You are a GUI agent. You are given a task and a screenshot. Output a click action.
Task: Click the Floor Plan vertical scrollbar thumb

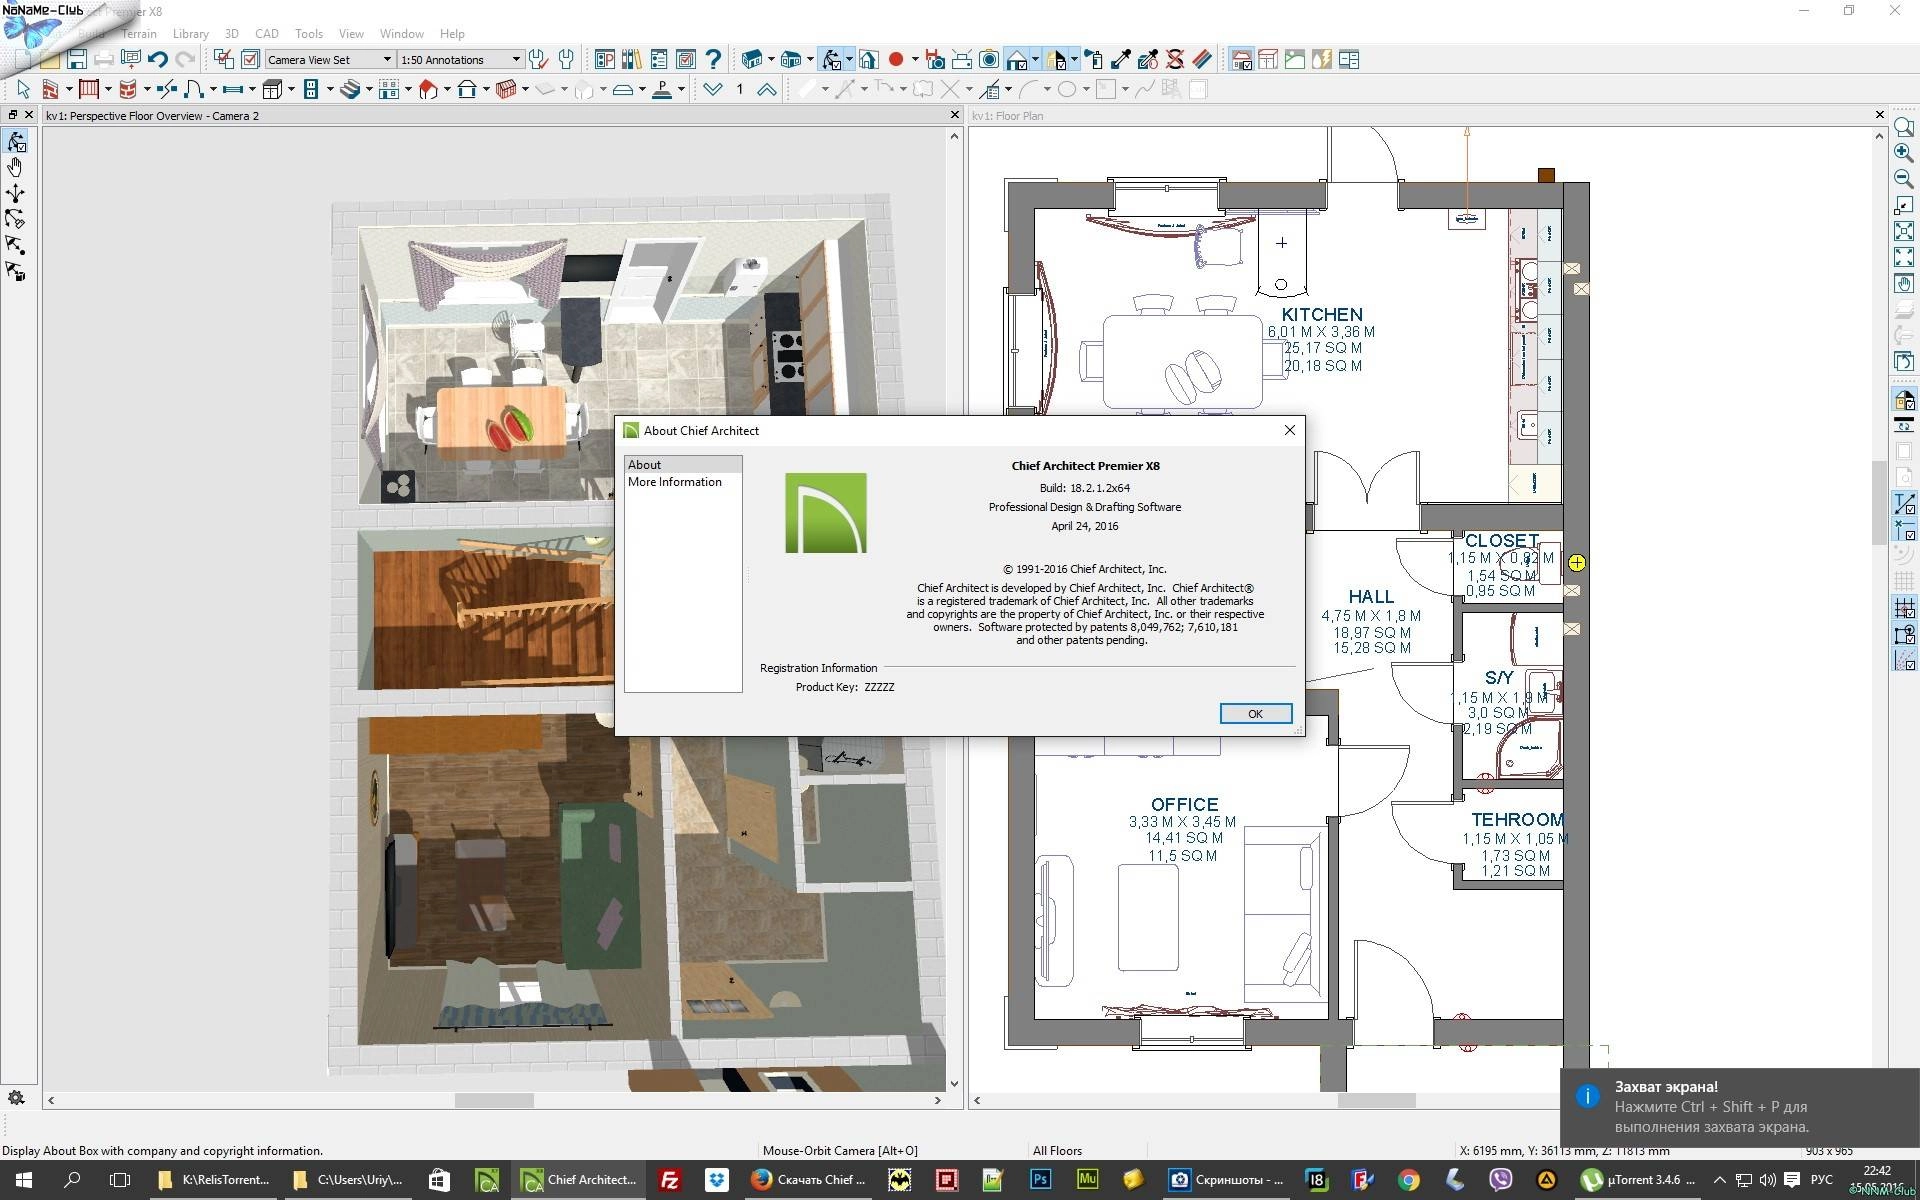point(1878,503)
